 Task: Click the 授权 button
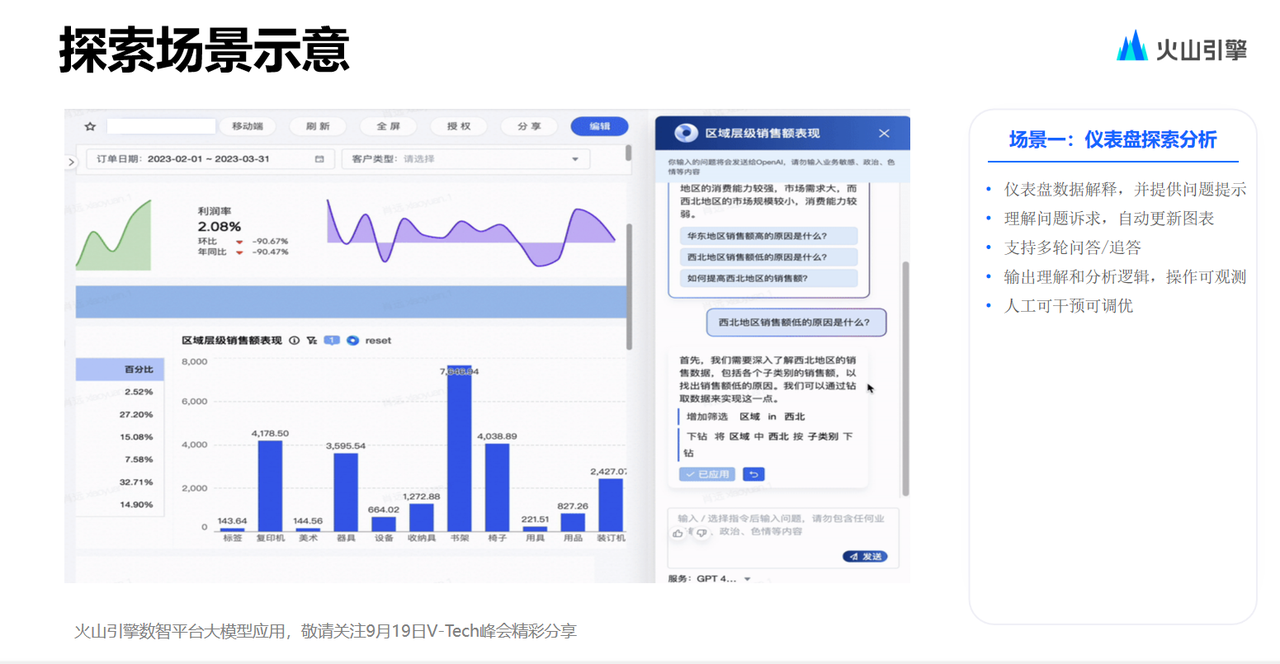tap(459, 127)
